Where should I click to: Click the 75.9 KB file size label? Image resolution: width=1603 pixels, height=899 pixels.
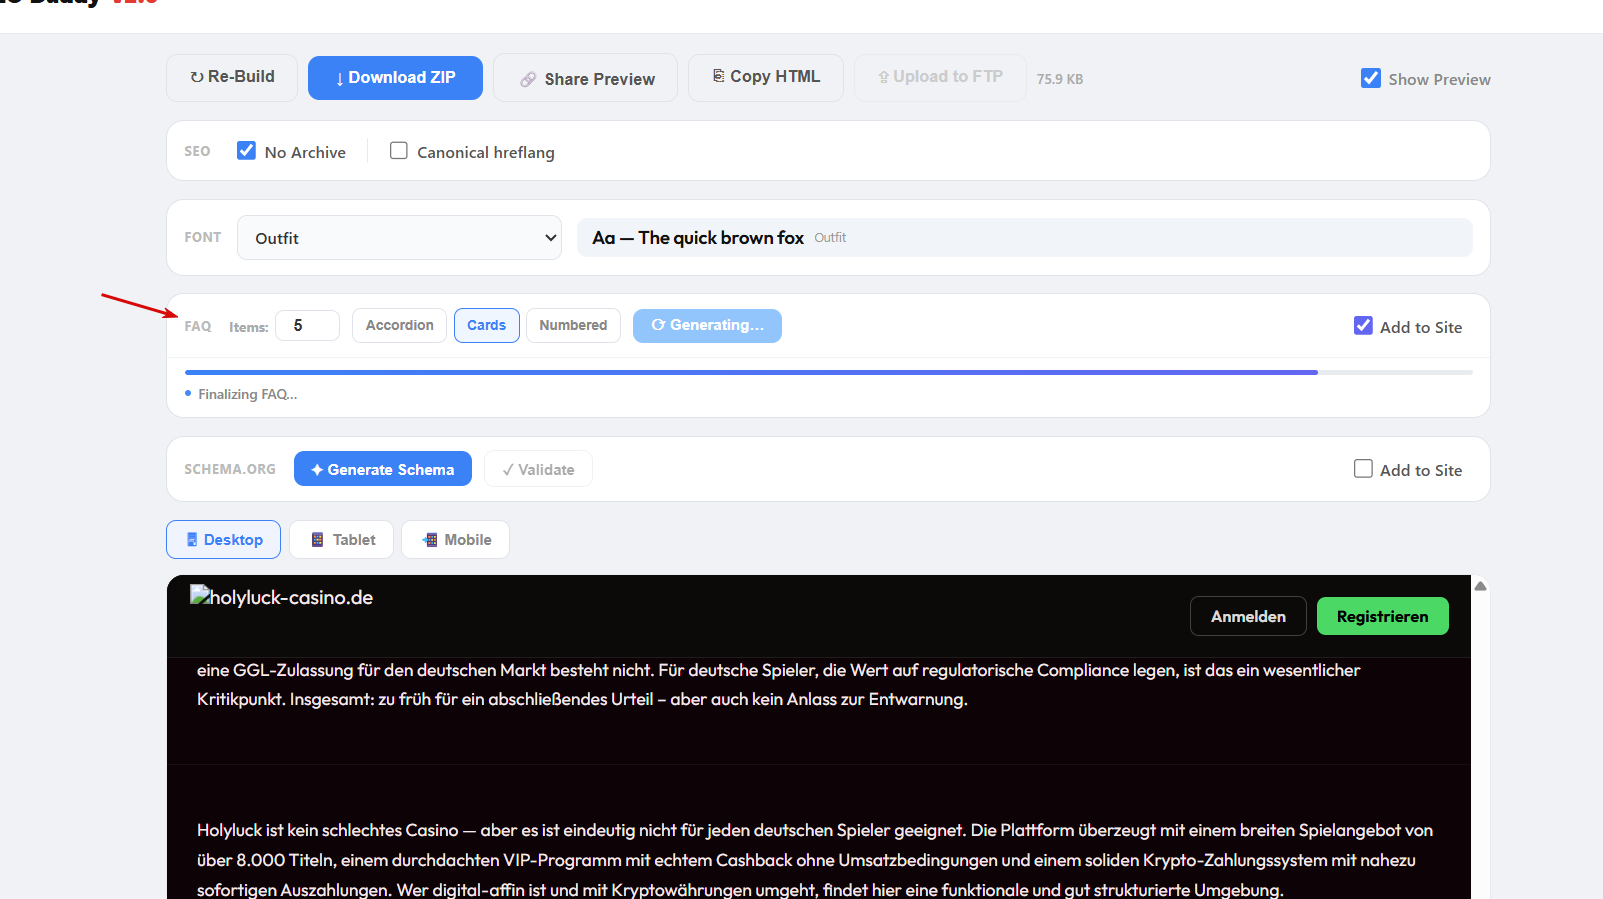[1060, 79]
